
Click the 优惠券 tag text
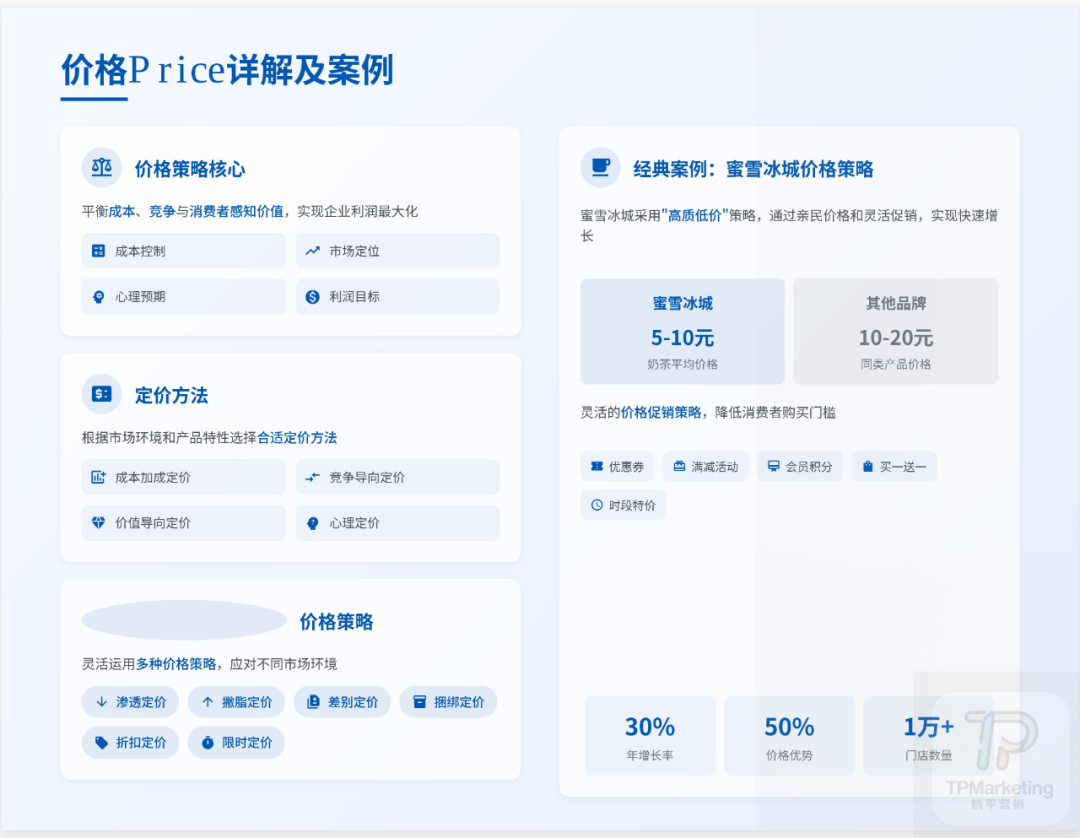coord(626,467)
